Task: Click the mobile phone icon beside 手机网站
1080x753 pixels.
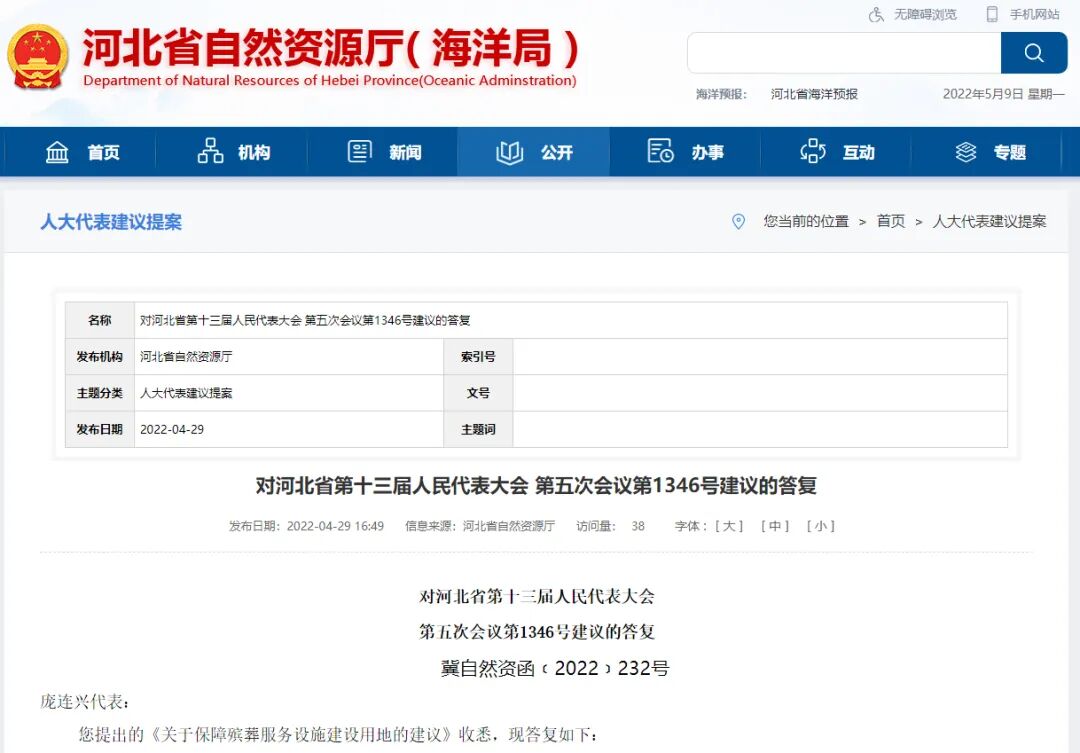Action: [993, 14]
